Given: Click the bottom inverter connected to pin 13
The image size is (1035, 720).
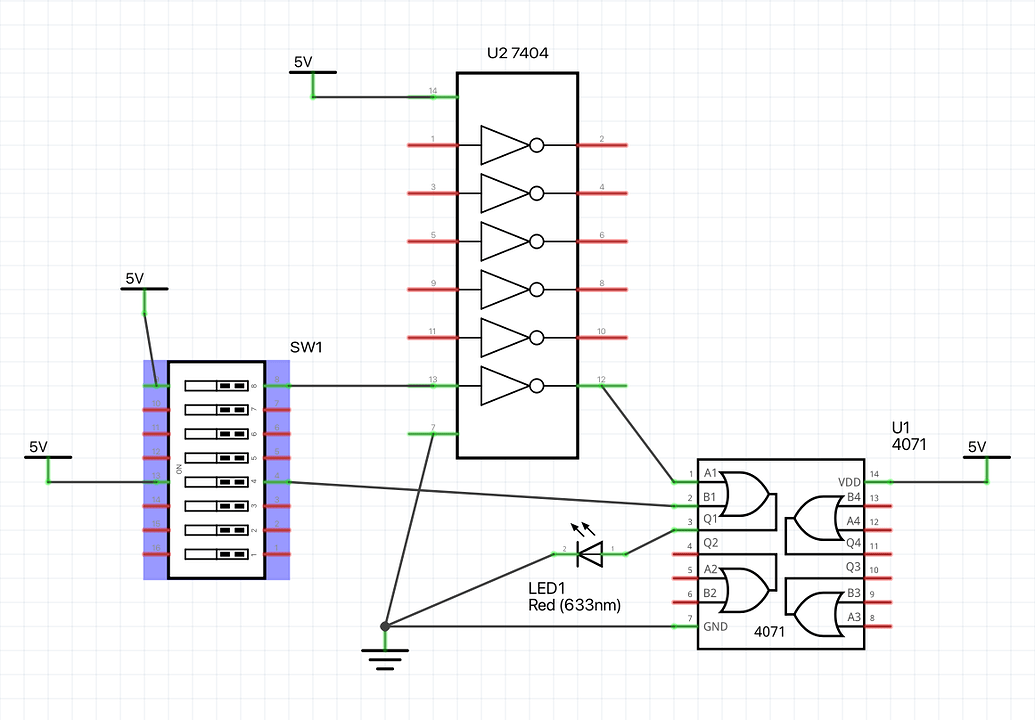Looking at the screenshot, I should pyautogui.click(x=505, y=384).
